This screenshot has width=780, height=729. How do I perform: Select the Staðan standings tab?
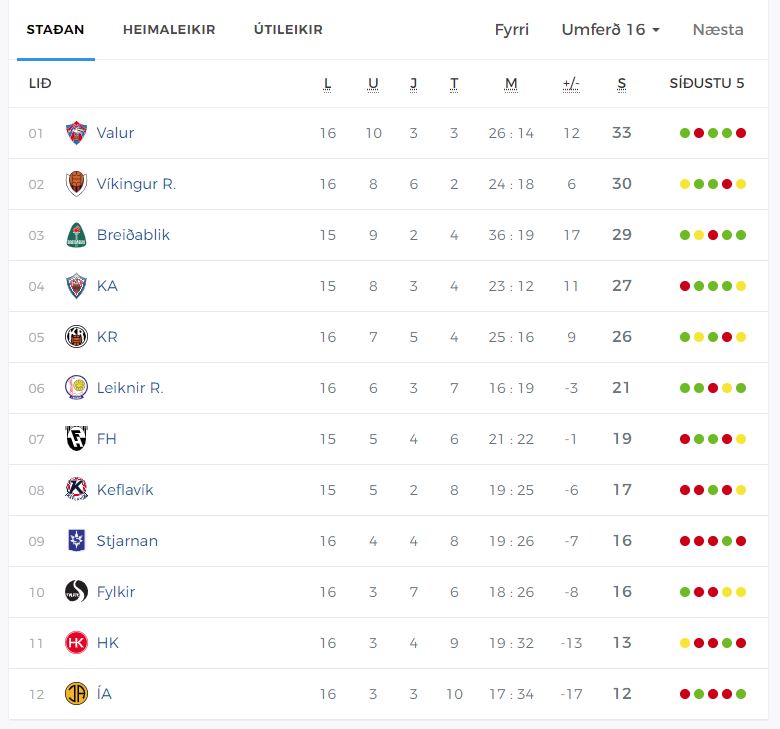pos(55,30)
